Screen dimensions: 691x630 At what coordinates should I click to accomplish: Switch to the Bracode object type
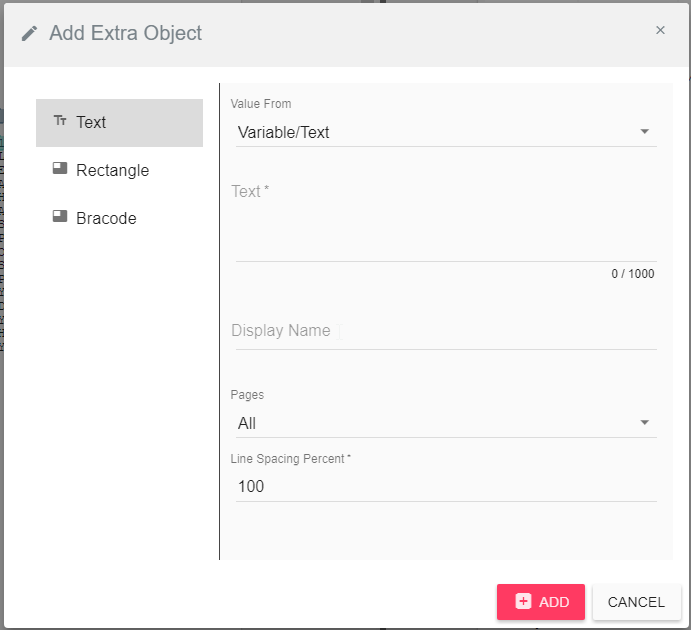(119, 219)
